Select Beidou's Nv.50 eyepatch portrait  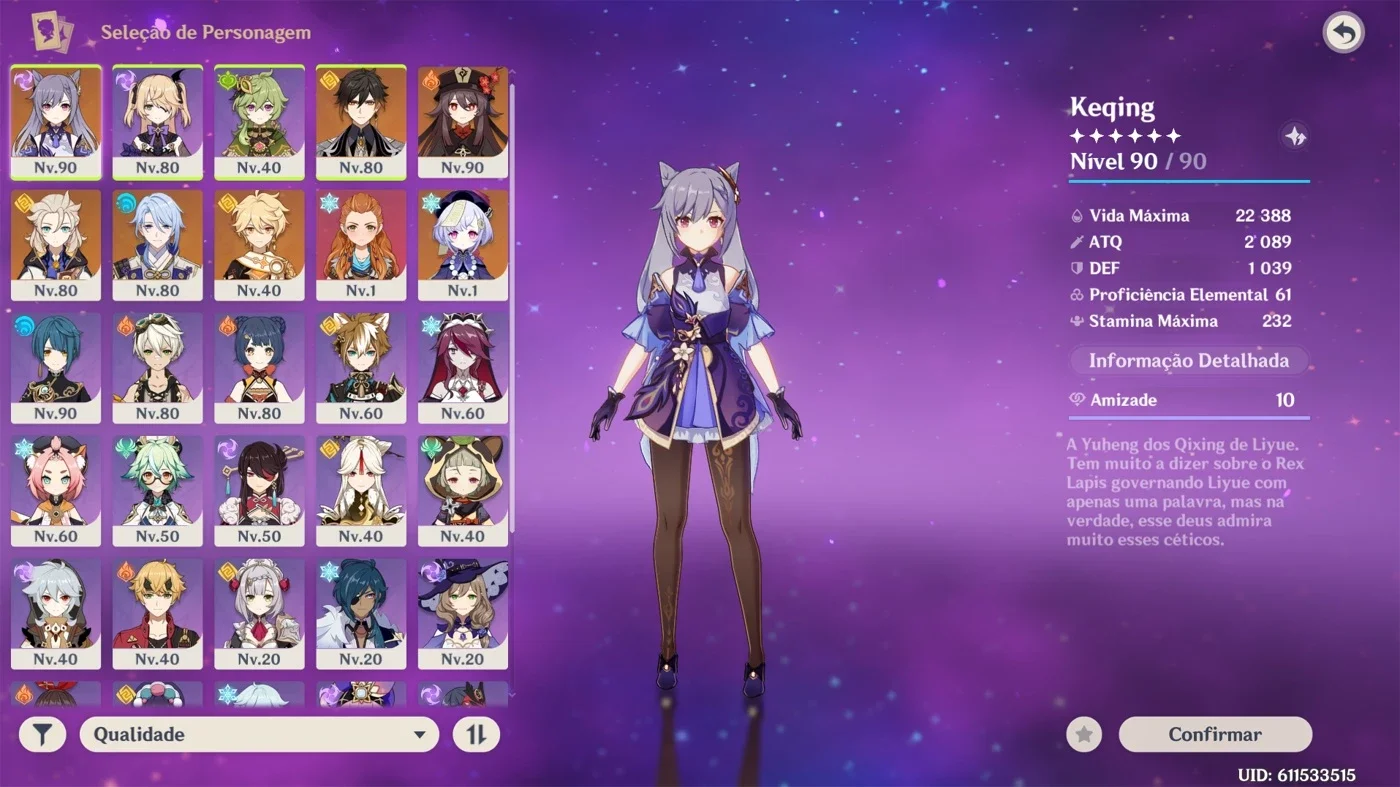(x=259, y=491)
